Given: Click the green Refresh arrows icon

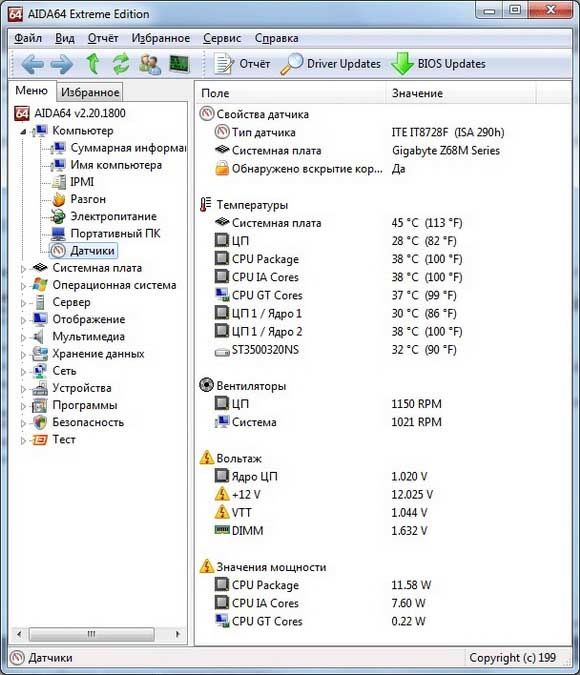Looking at the screenshot, I should (121, 64).
